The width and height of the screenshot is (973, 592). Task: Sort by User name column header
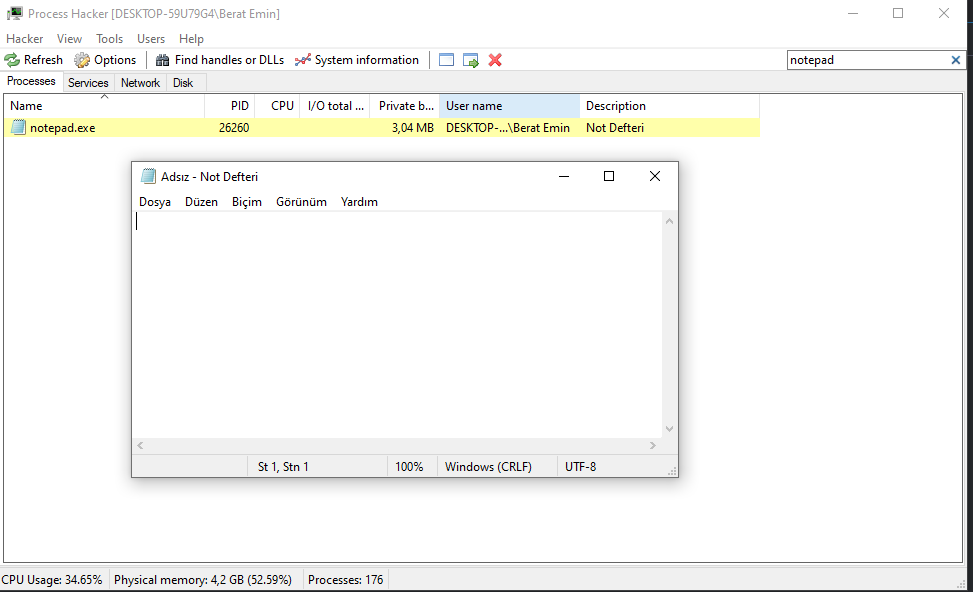coord(509,106)
